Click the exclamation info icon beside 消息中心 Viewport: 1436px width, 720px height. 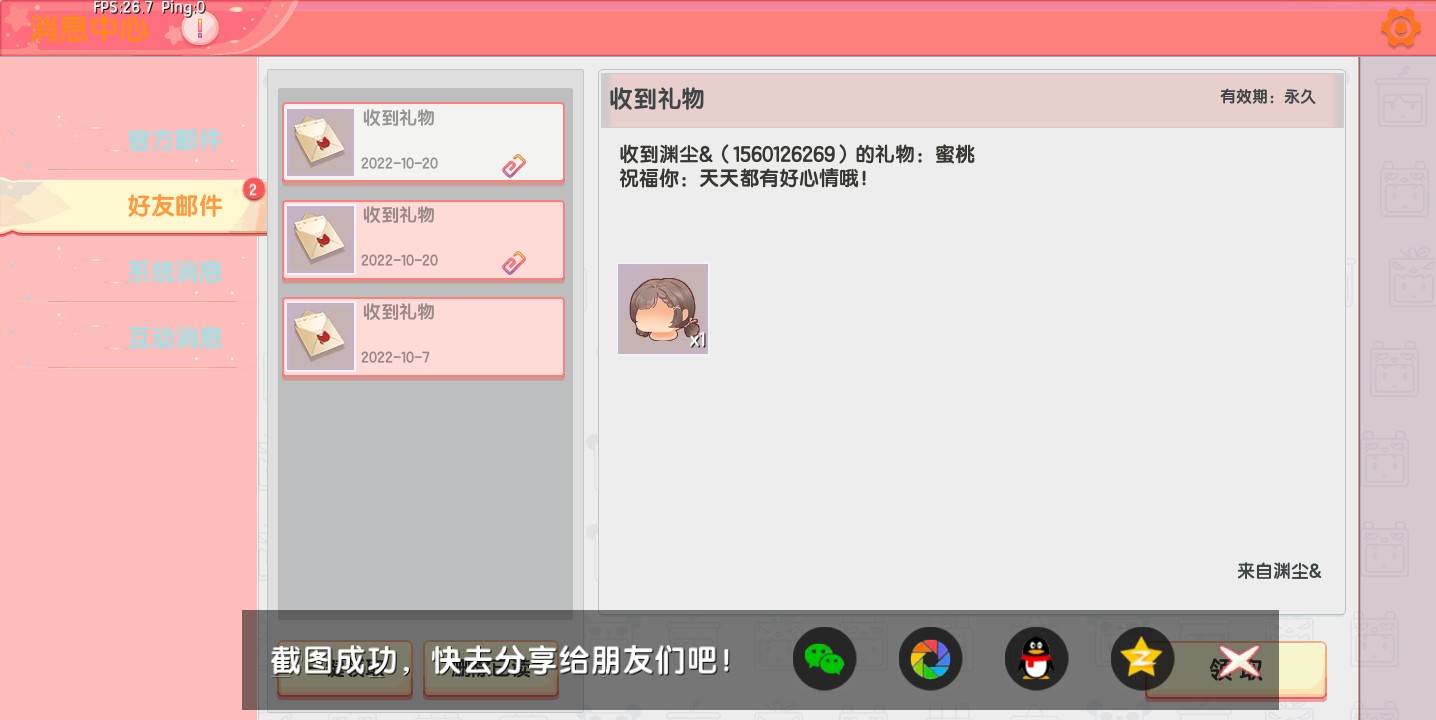tap(200, 28)
